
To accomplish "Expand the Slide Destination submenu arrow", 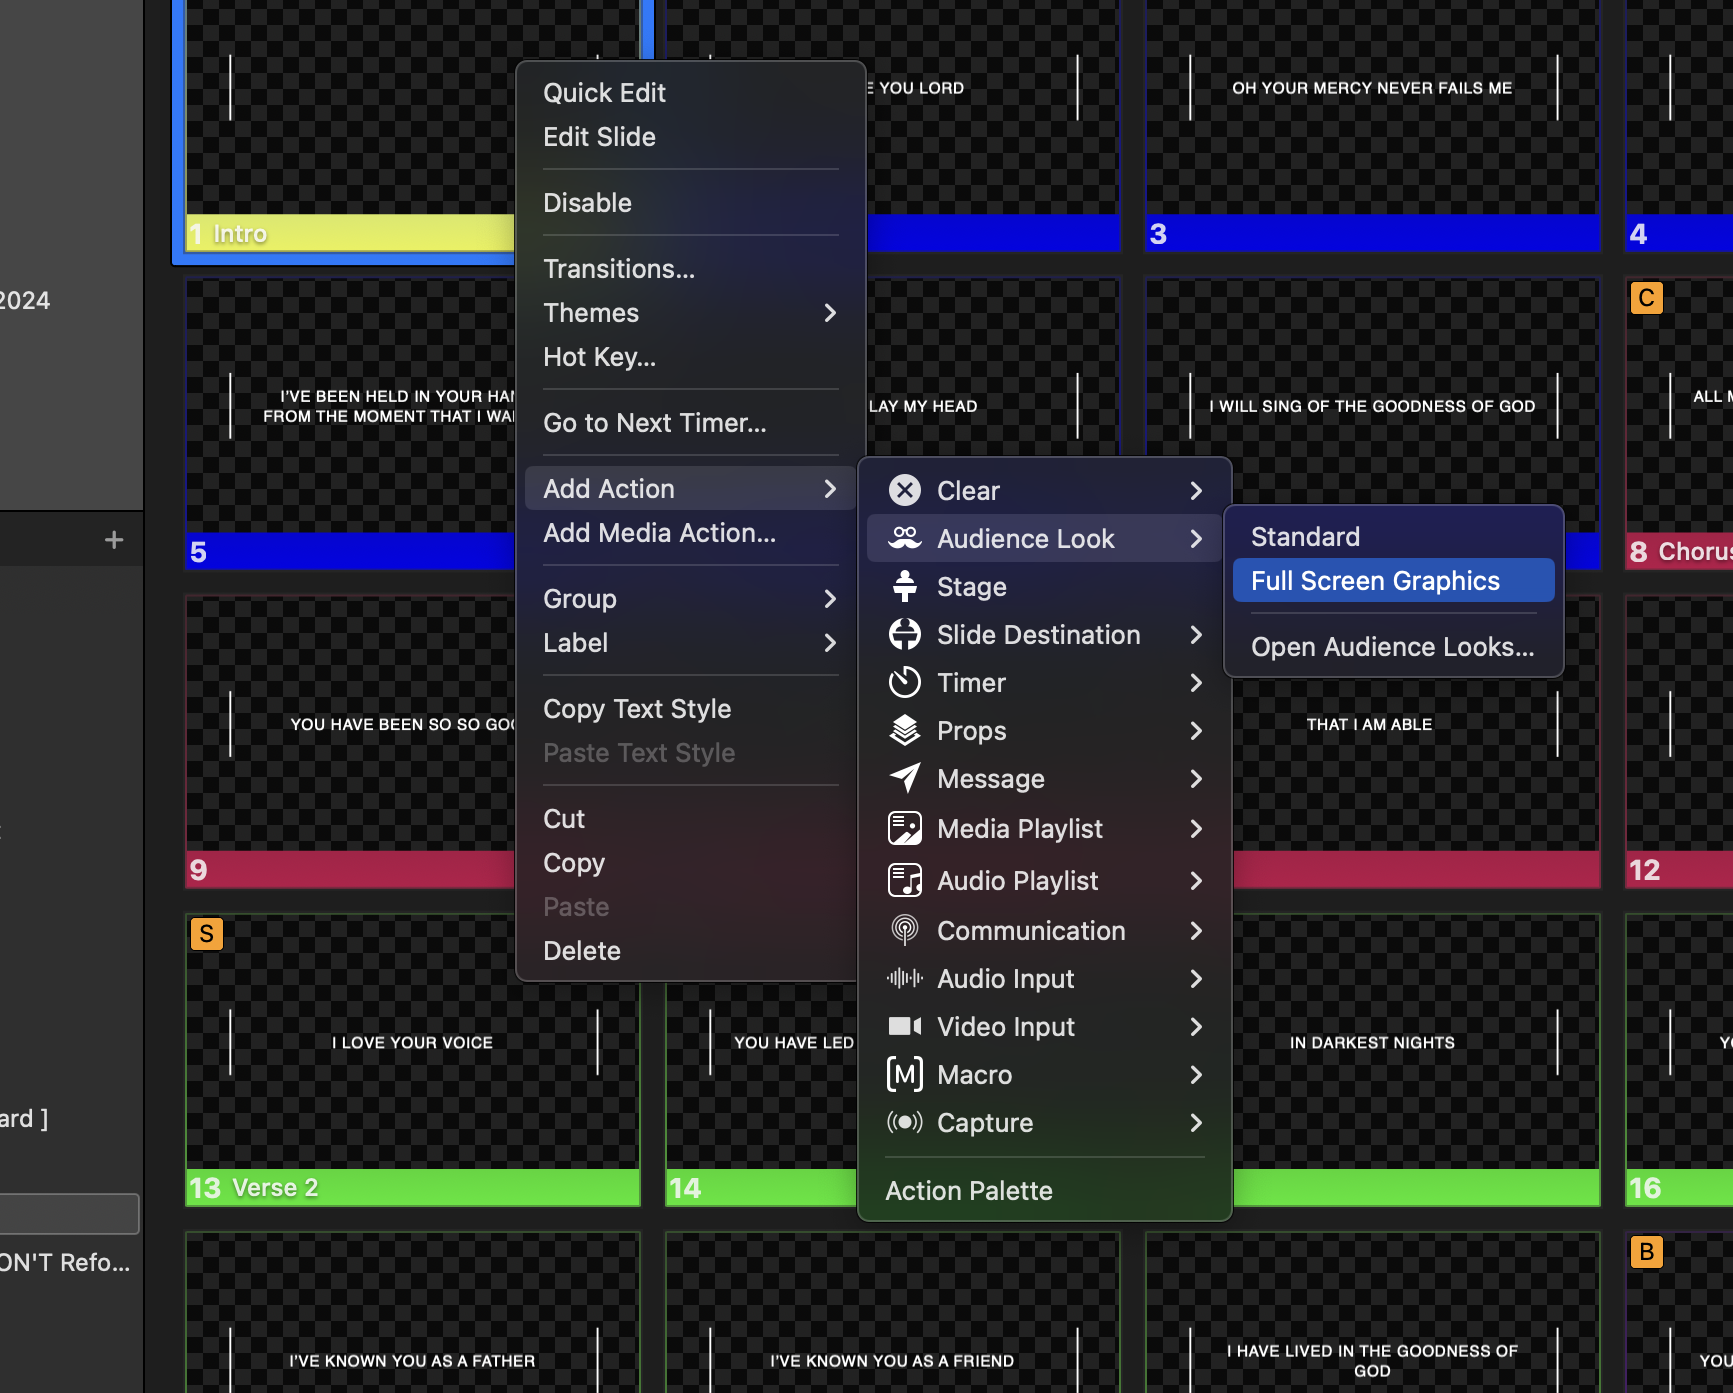I will (1196, 634).
